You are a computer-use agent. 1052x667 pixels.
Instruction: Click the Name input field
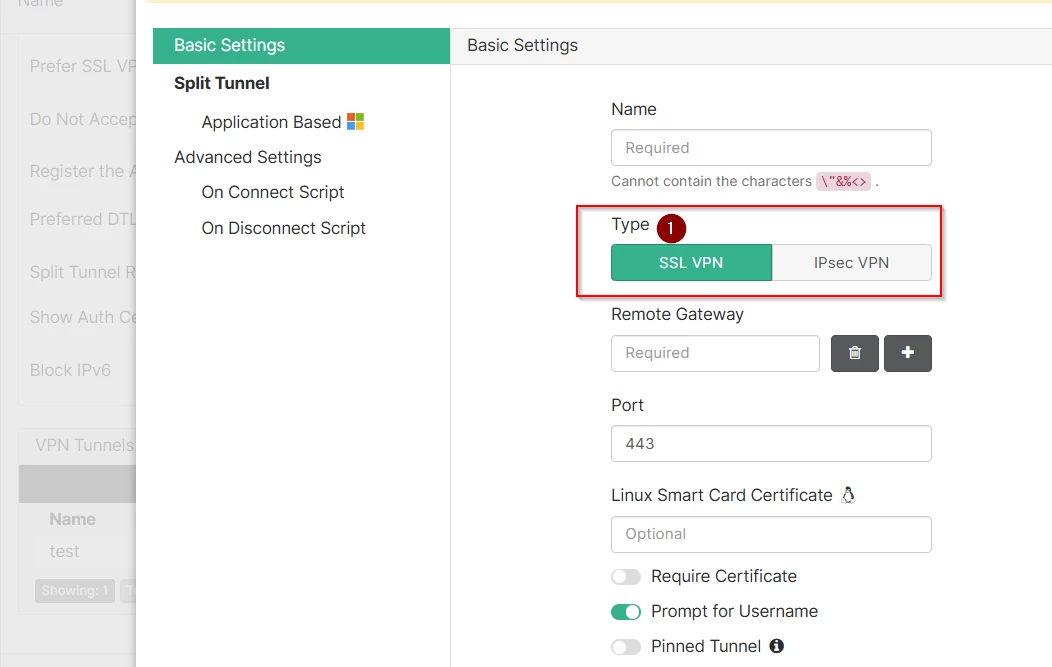(771, 148)
